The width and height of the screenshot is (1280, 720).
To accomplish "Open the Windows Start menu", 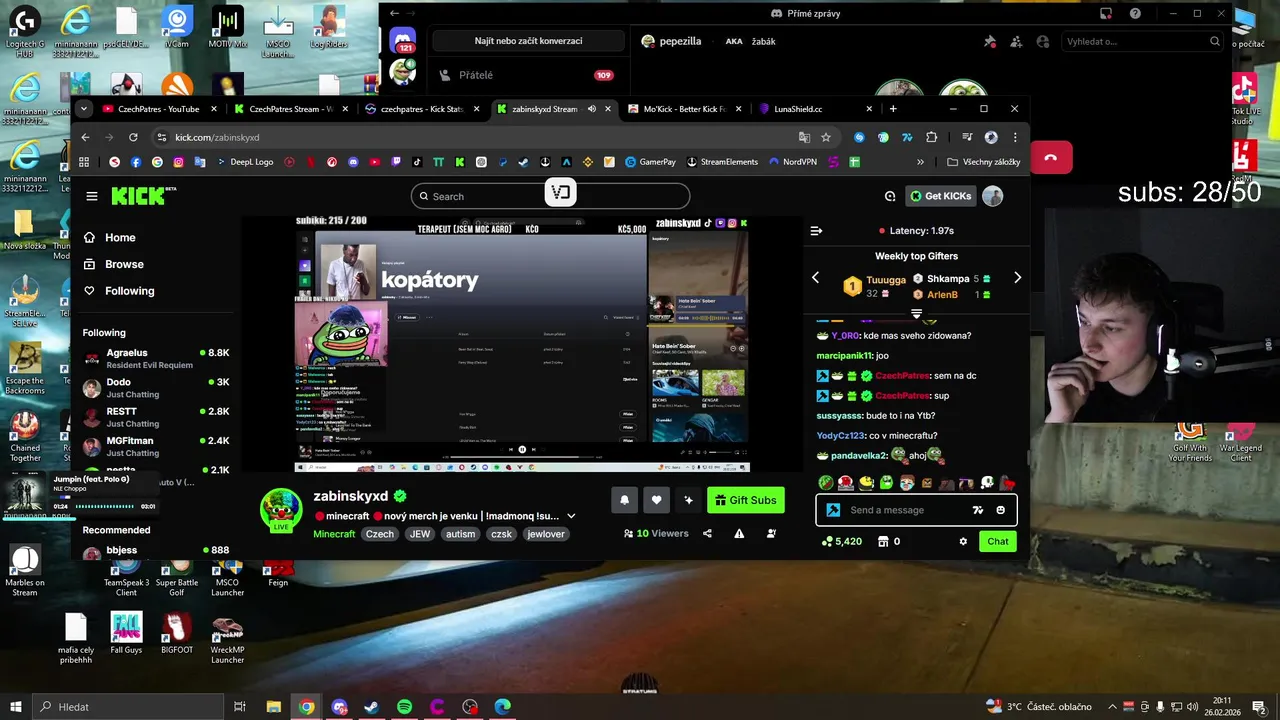I will (16, 707).
